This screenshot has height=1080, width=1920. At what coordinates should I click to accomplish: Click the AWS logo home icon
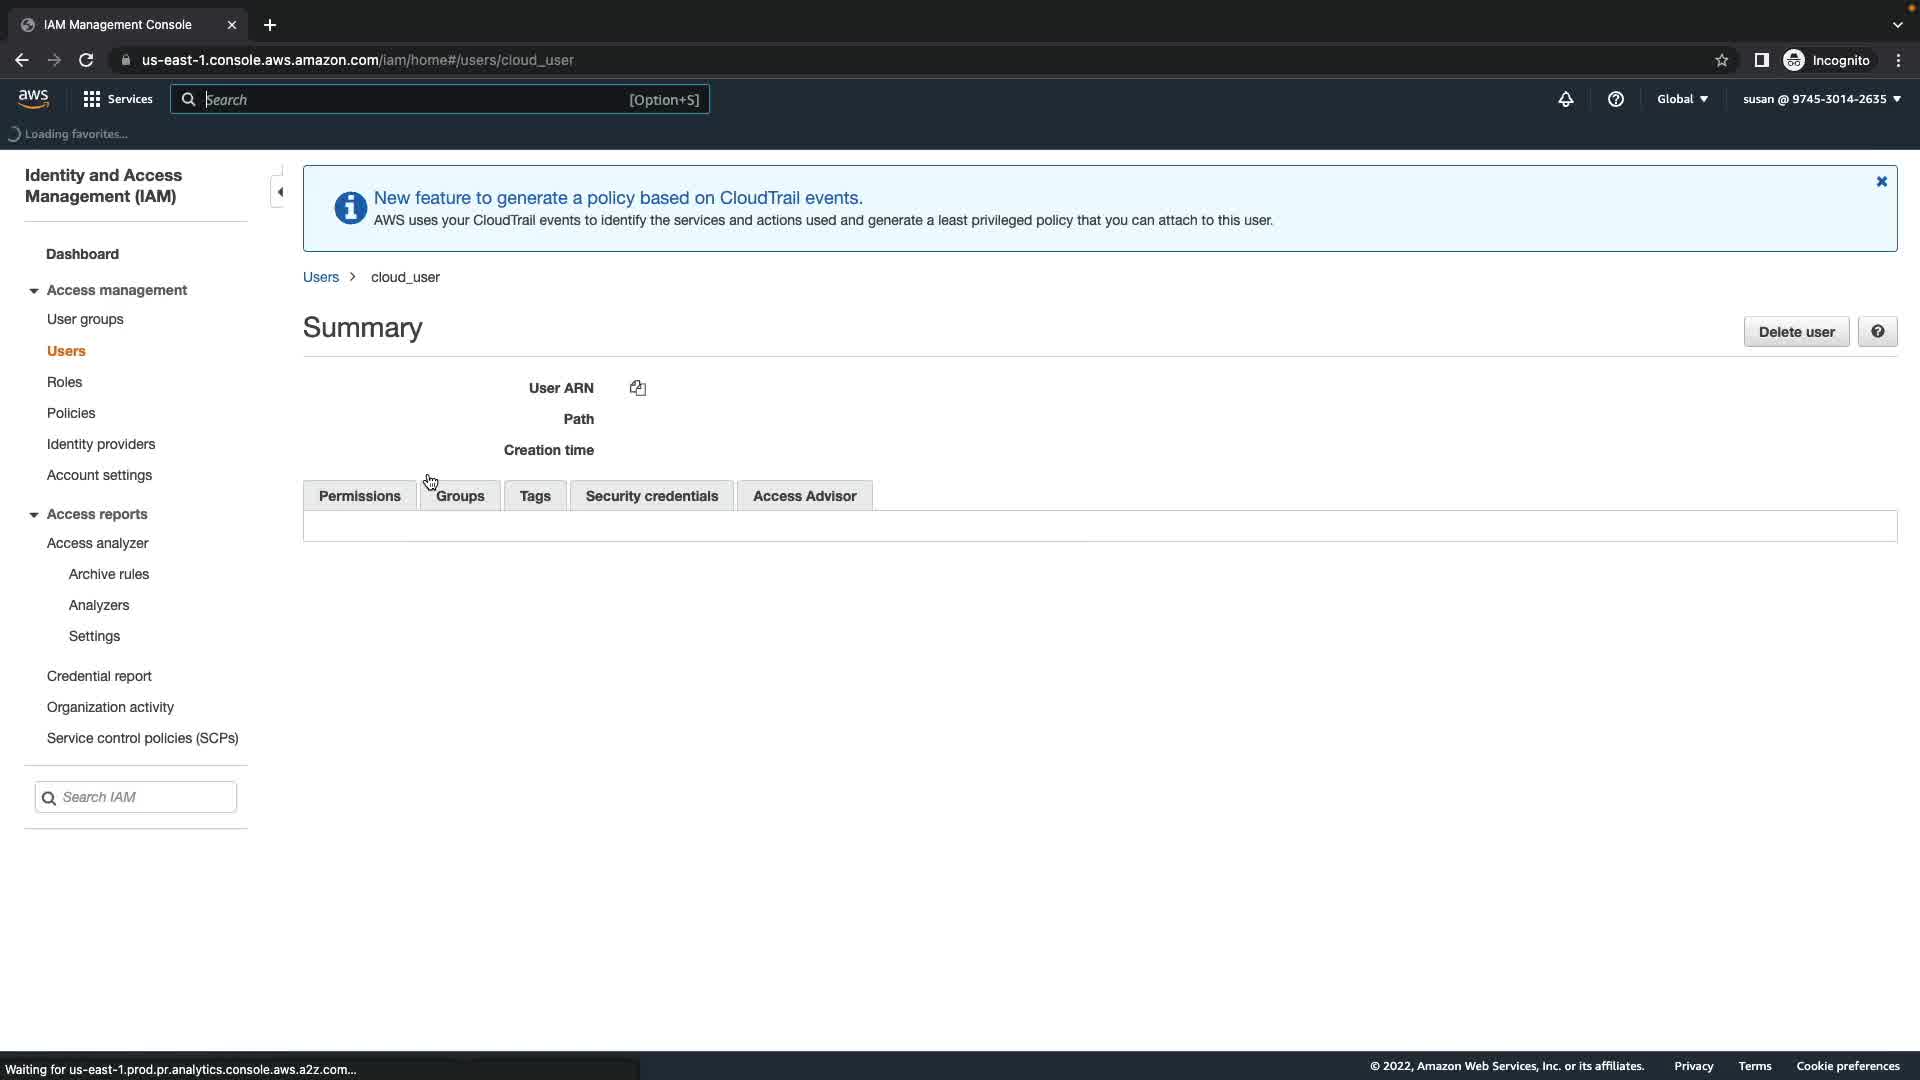[33, 98]
